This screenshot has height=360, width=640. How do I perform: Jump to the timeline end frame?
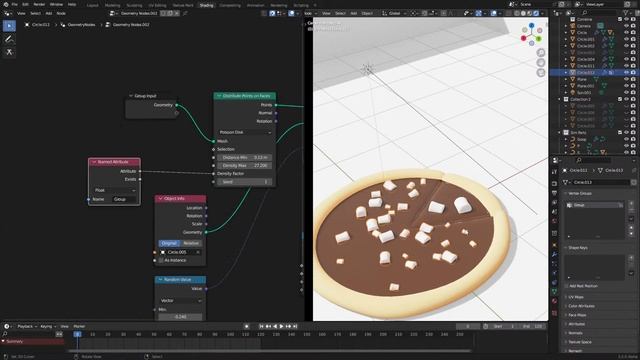point(295,327)
